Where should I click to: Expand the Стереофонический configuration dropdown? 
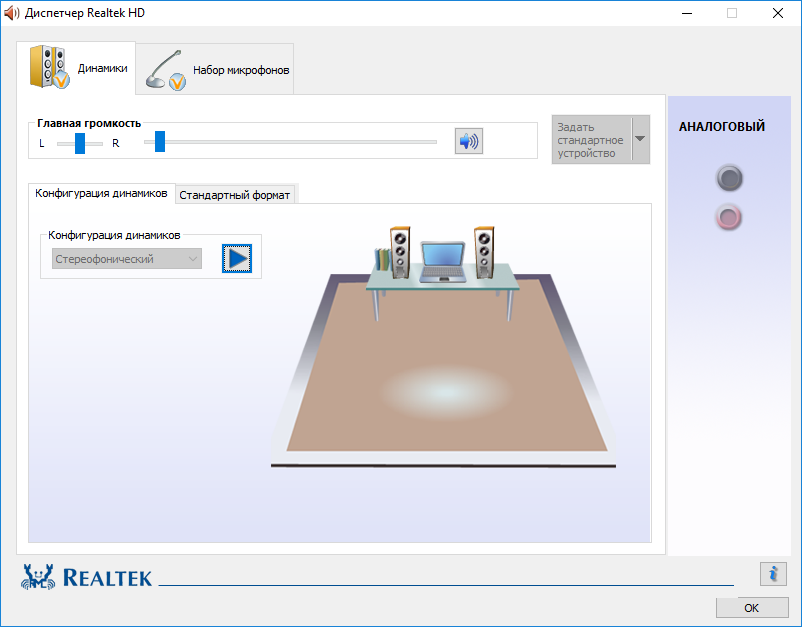(127, 259)
